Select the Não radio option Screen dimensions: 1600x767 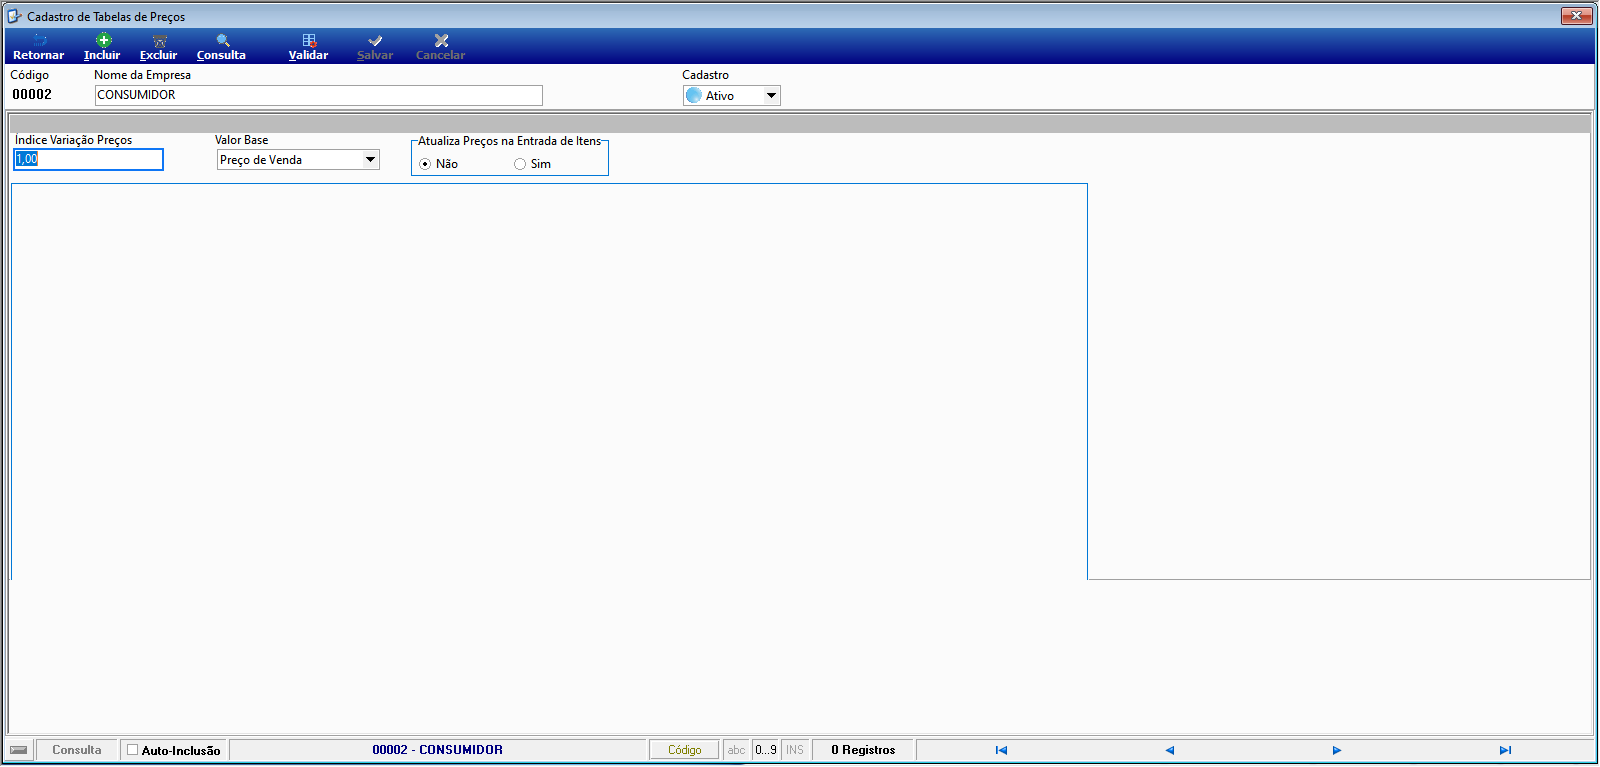(425, 164)
